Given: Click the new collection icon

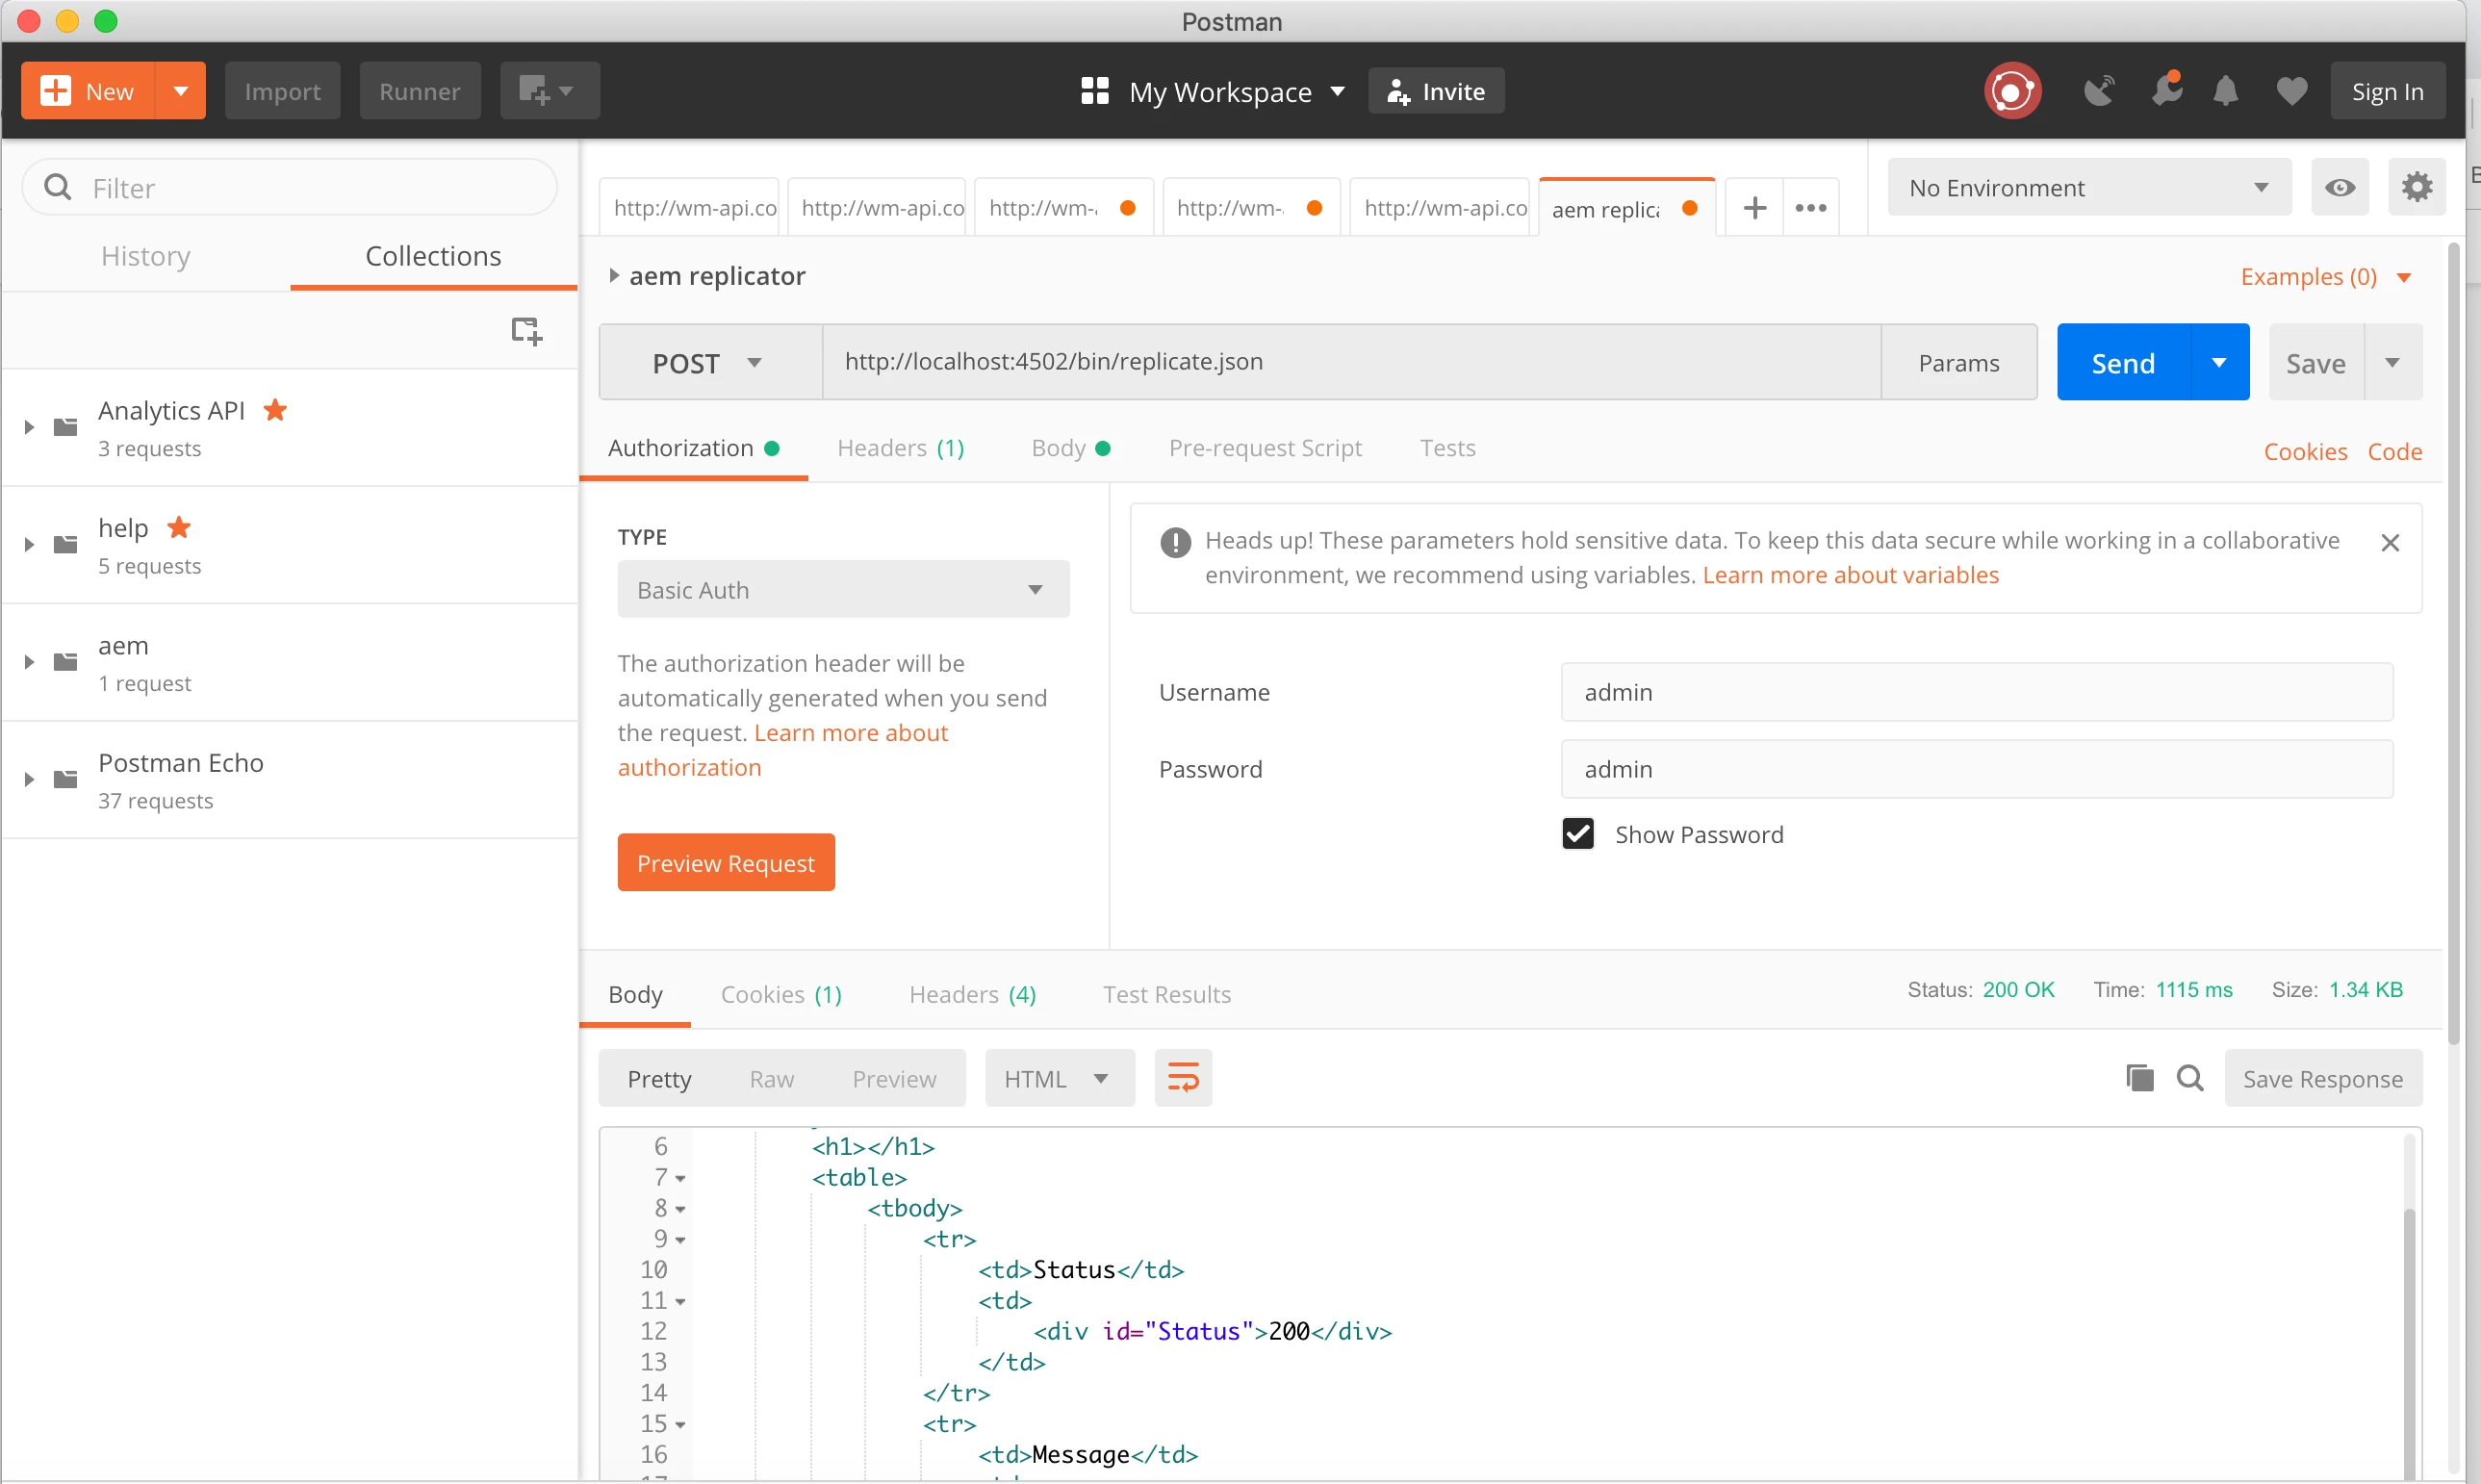Looking at the screenshot, I should 526,330.
